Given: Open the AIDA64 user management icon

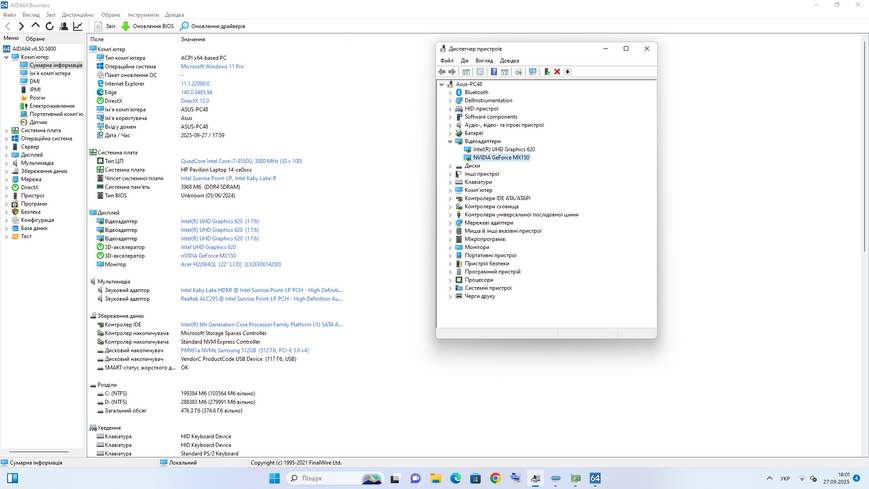Looking at the screenshot, I should (64, 26).
